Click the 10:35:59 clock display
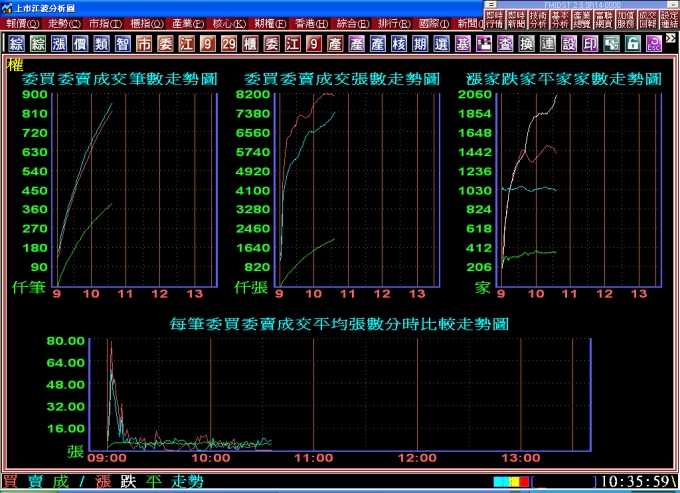The image size is (680, 493). click(x=635, y=482)
